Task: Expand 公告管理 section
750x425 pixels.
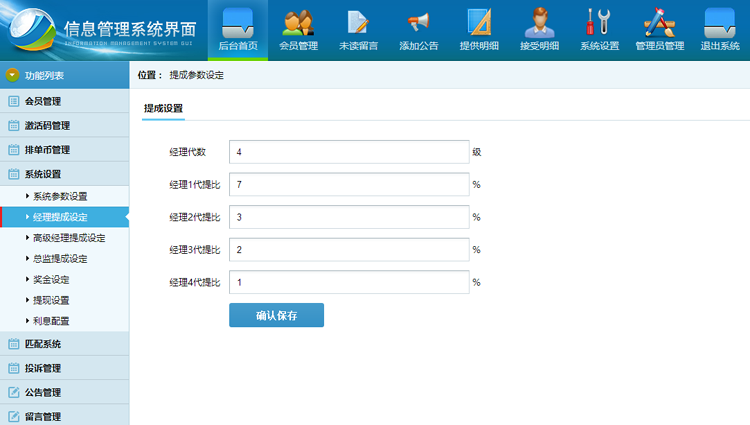Action: (65, 392)
